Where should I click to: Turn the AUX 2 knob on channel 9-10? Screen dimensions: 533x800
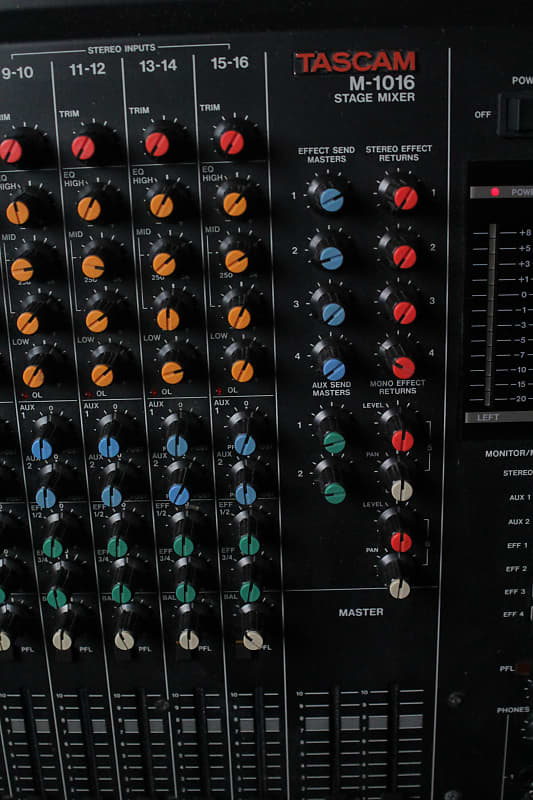(x=45, y=498)
